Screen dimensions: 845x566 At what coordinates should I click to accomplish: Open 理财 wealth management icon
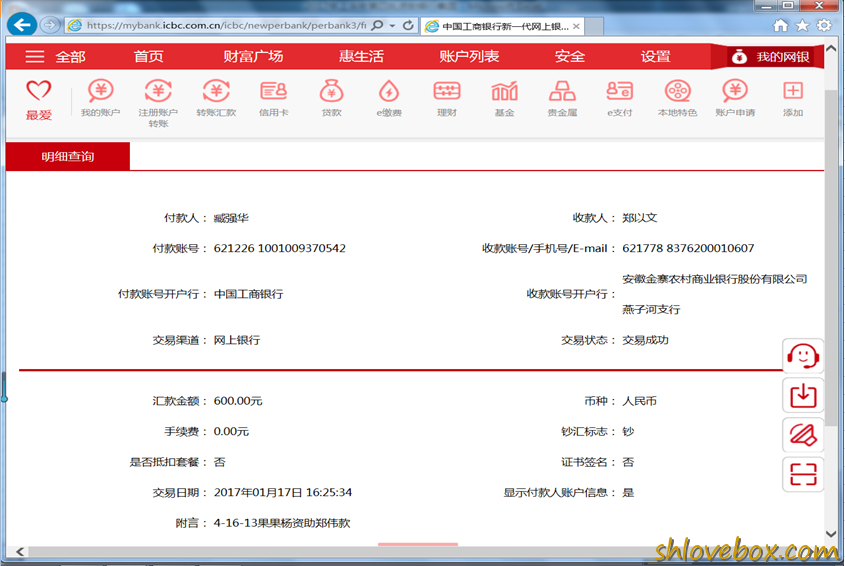(447, 98)
